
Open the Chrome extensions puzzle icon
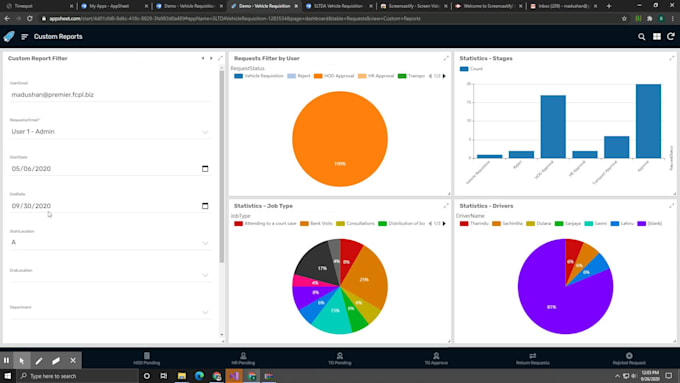coord(650,19)
